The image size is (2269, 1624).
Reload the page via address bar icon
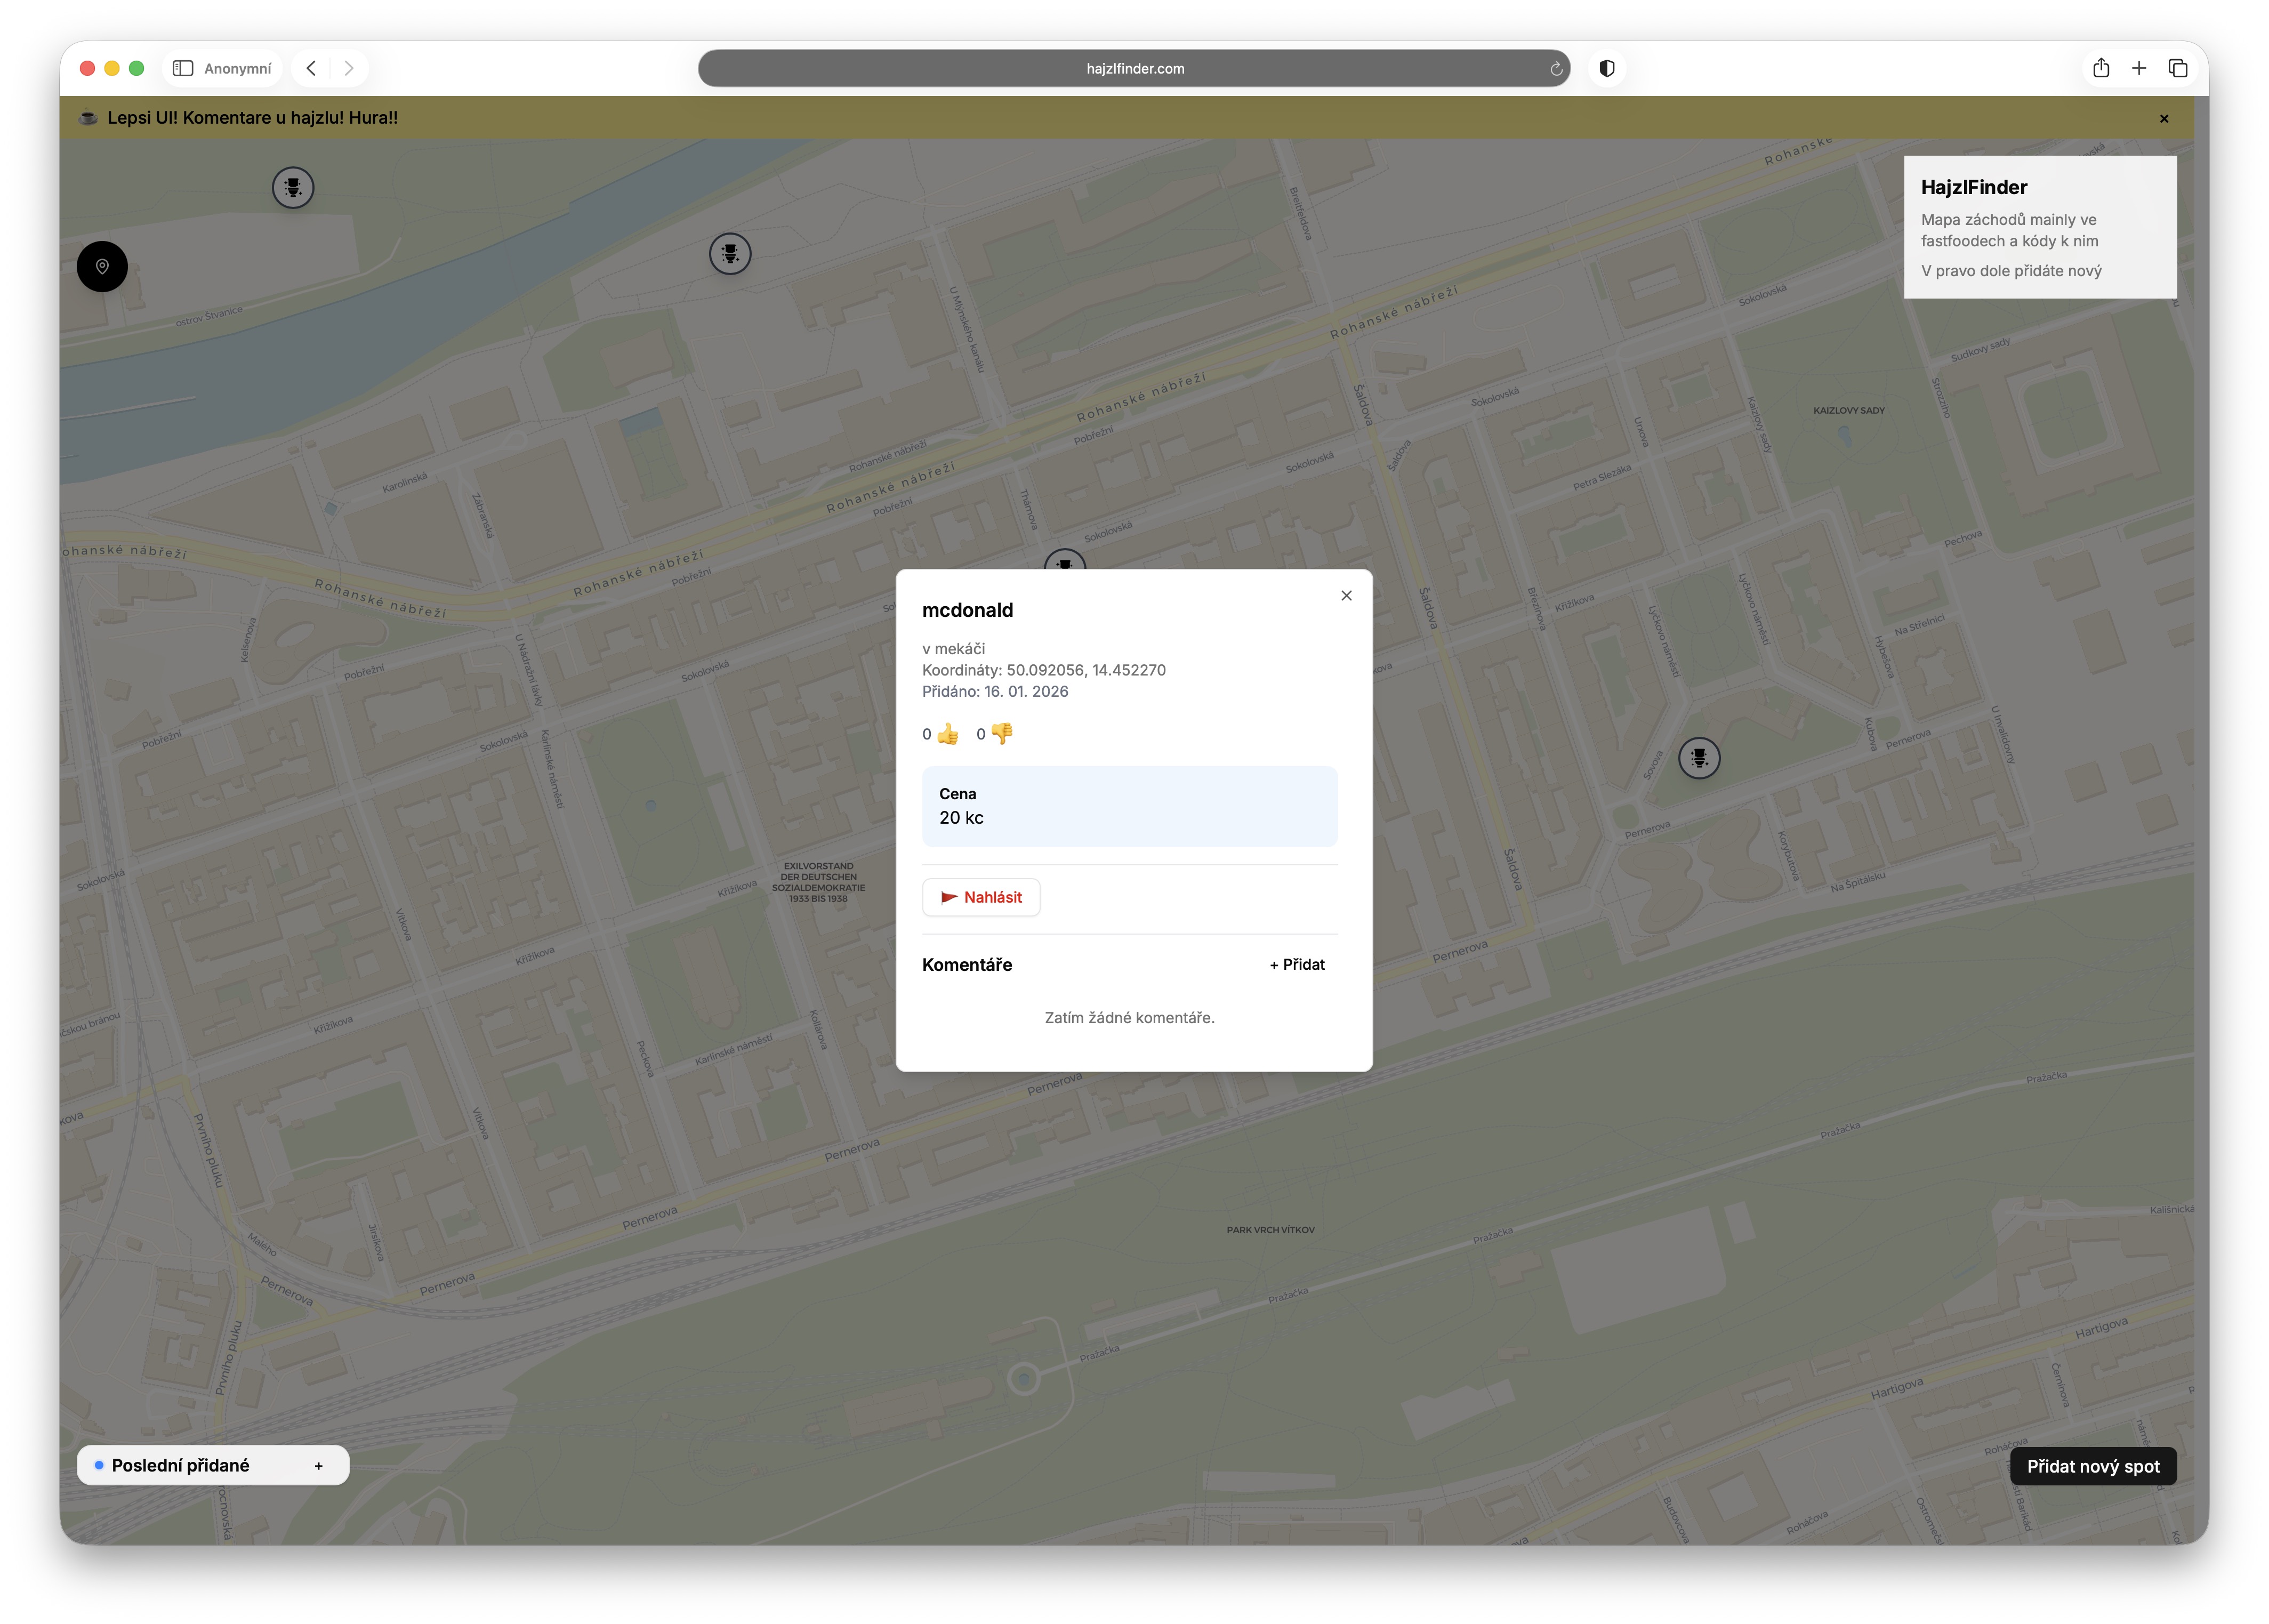click(x=1555, y=69)
